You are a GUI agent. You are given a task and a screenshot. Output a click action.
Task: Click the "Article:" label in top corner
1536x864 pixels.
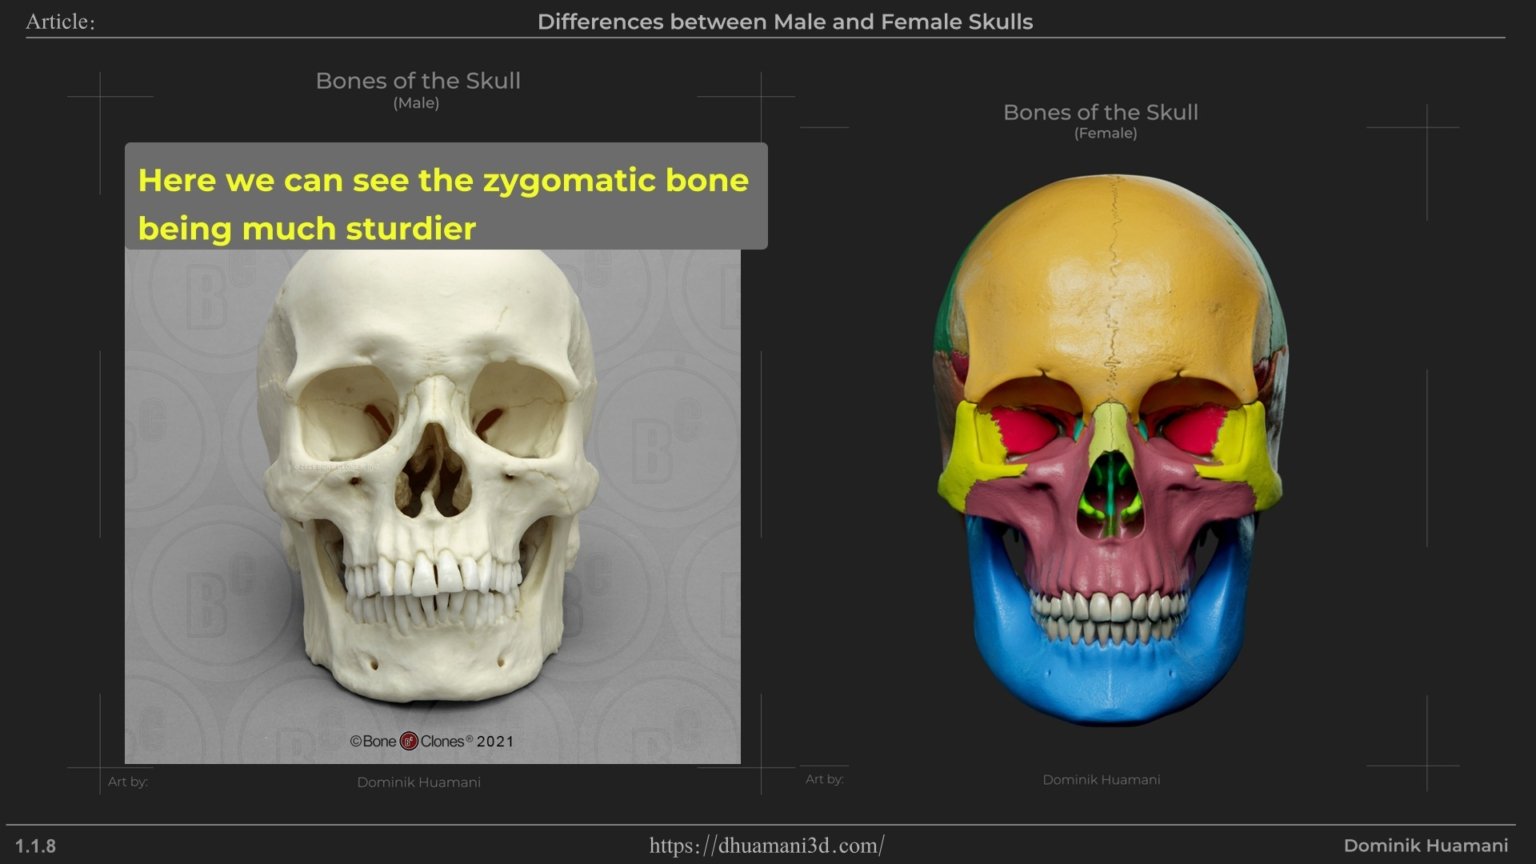tap(60, 22)
